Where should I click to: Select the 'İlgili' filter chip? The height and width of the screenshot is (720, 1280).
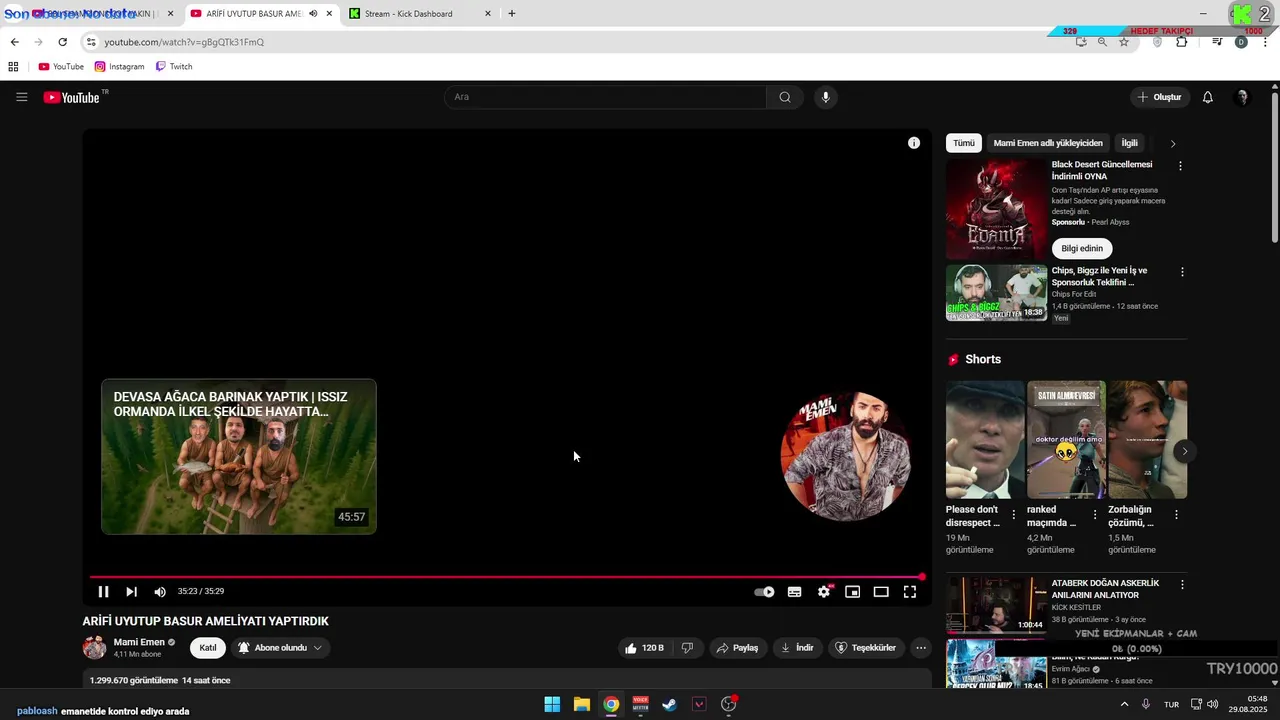coord(1129,143)
